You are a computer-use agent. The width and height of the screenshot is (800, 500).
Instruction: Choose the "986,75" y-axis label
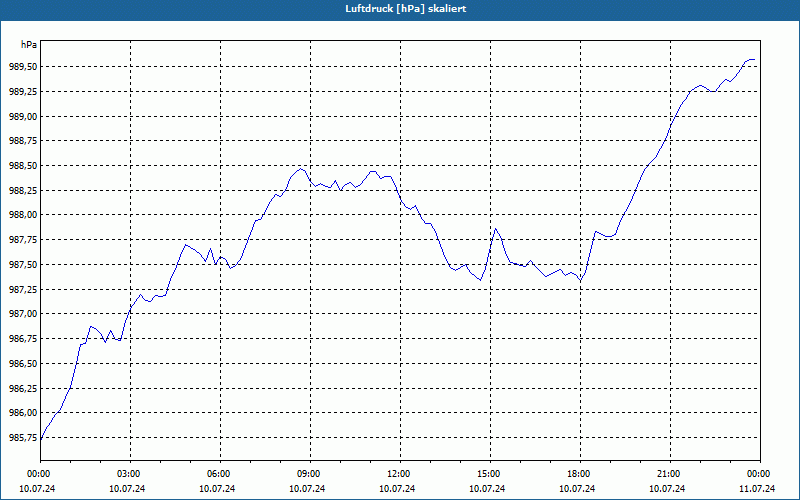[23, 339]
